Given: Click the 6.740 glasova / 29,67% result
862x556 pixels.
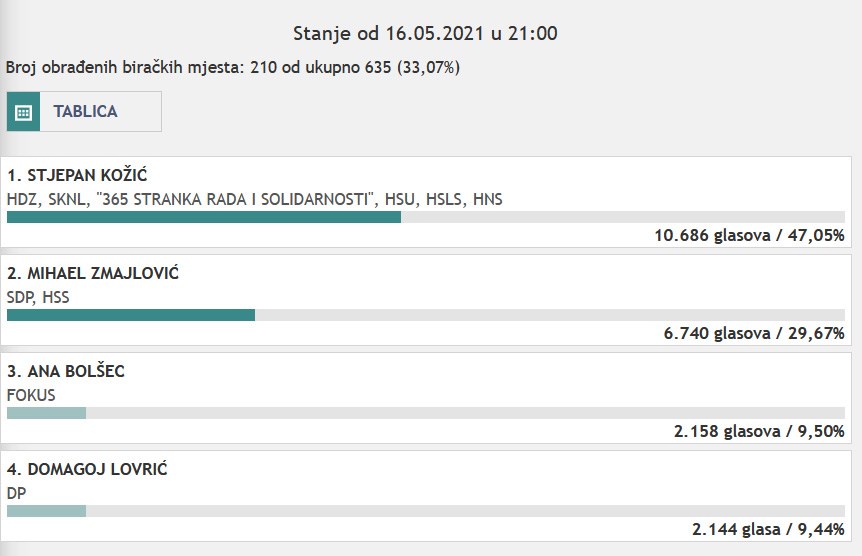Looking at the screenshot, I should 754,333.
